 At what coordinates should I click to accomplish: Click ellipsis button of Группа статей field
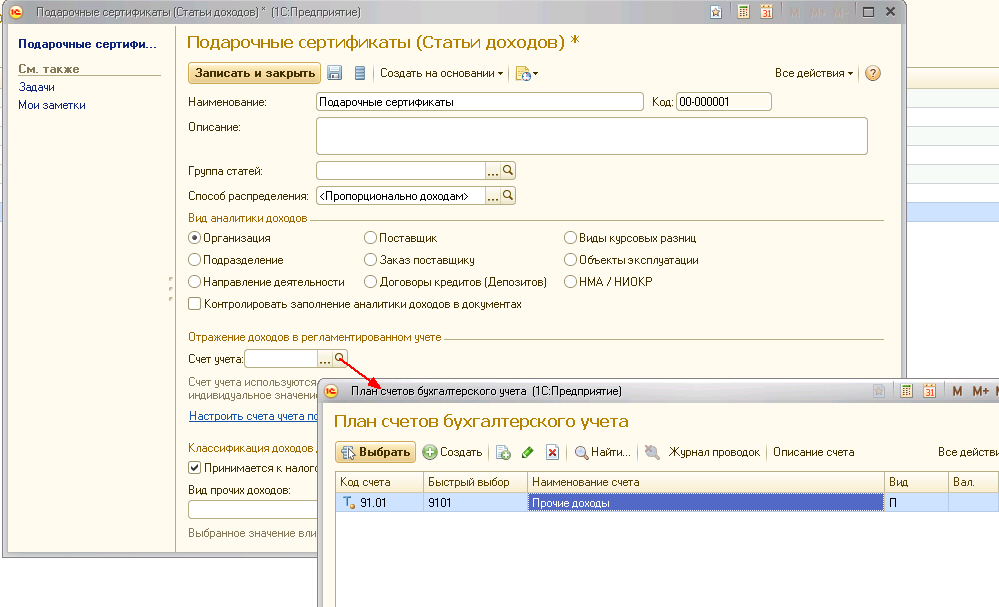[492, 171]
